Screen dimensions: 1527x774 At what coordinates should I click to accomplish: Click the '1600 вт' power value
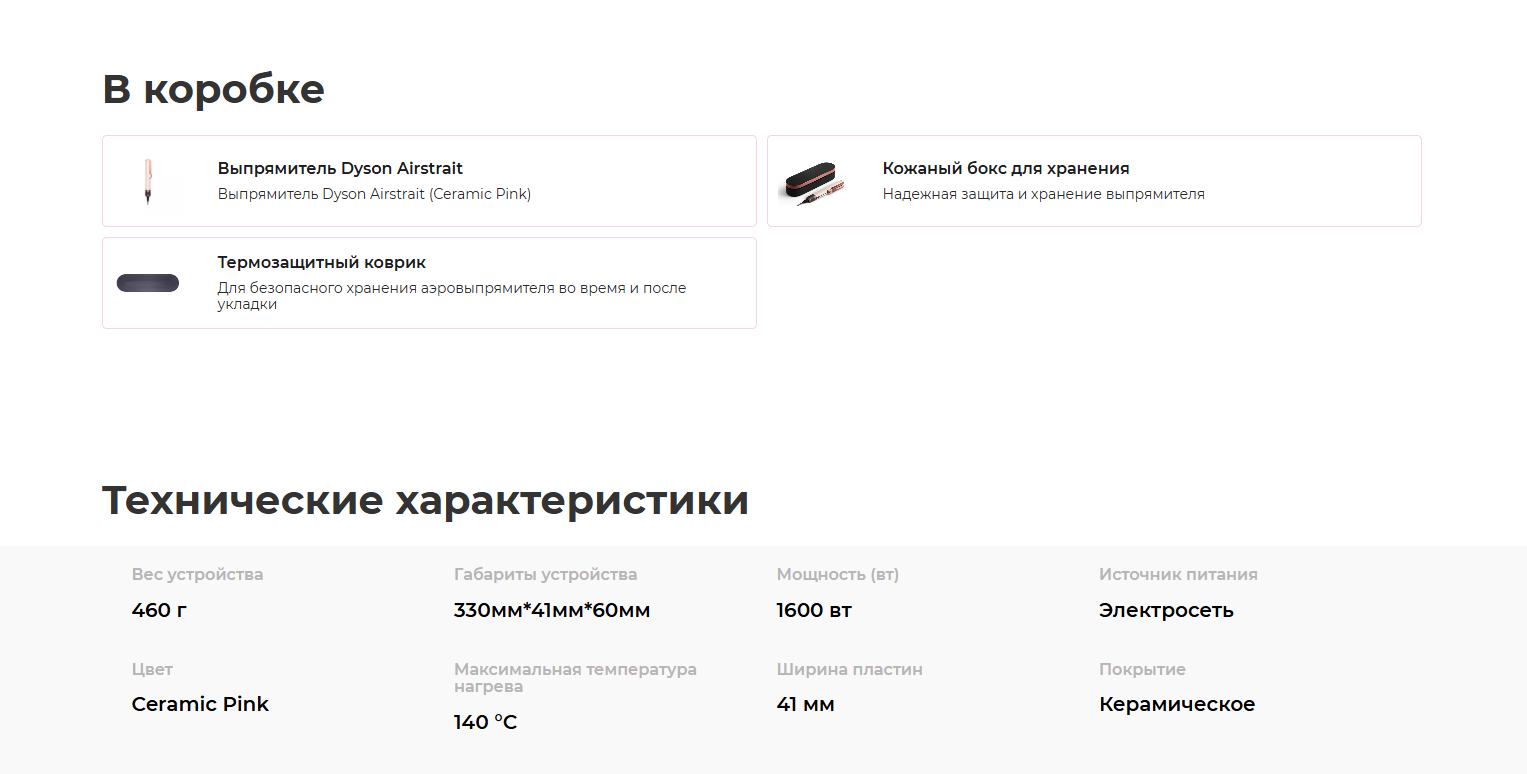813,610
